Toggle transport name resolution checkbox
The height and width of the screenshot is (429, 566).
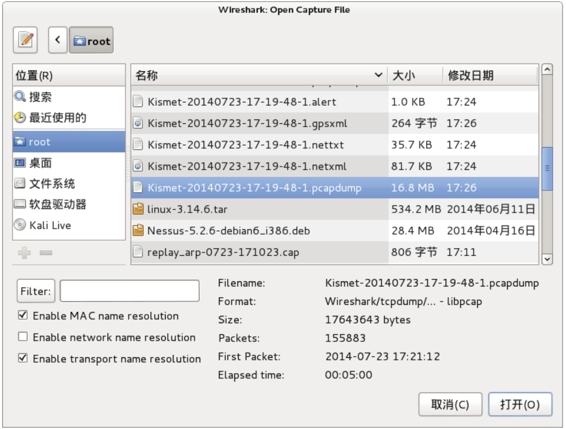(x=23, y=358)
